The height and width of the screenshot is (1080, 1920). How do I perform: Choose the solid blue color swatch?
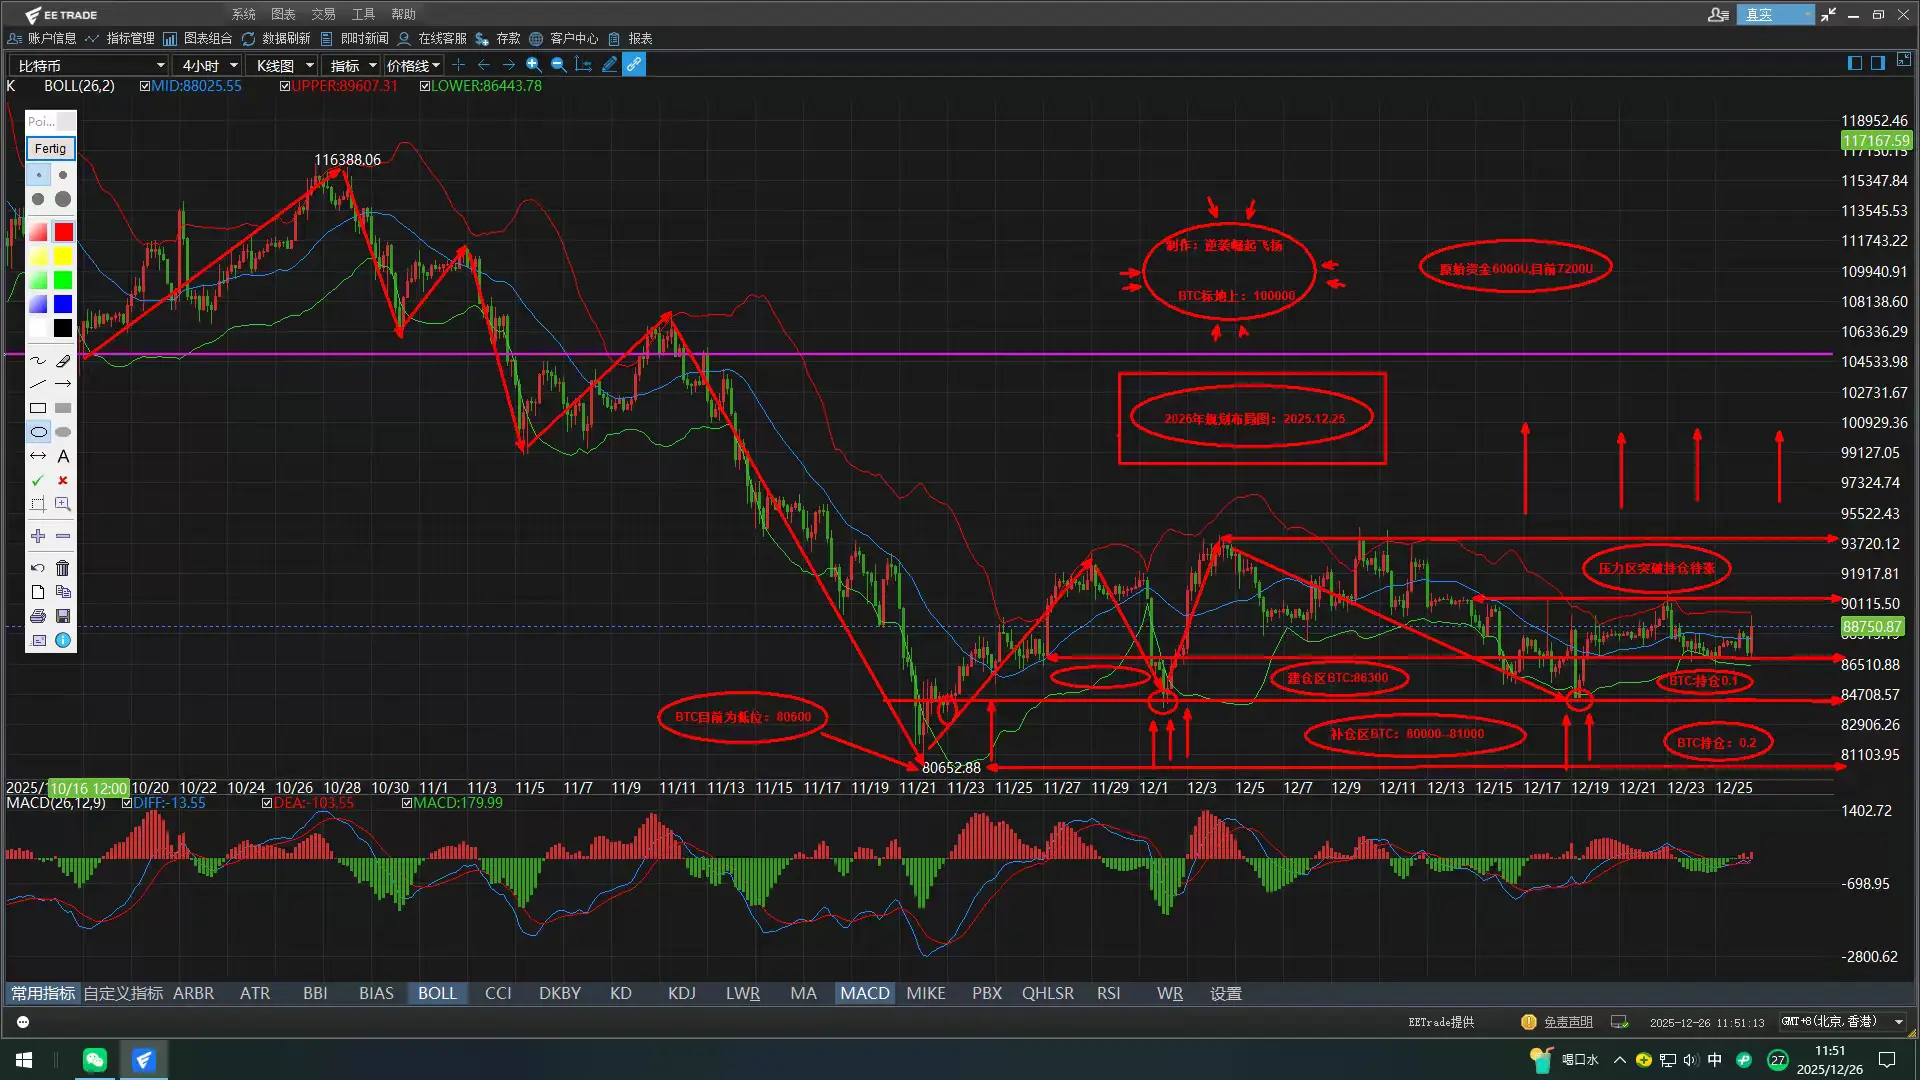tap(63, 304)
